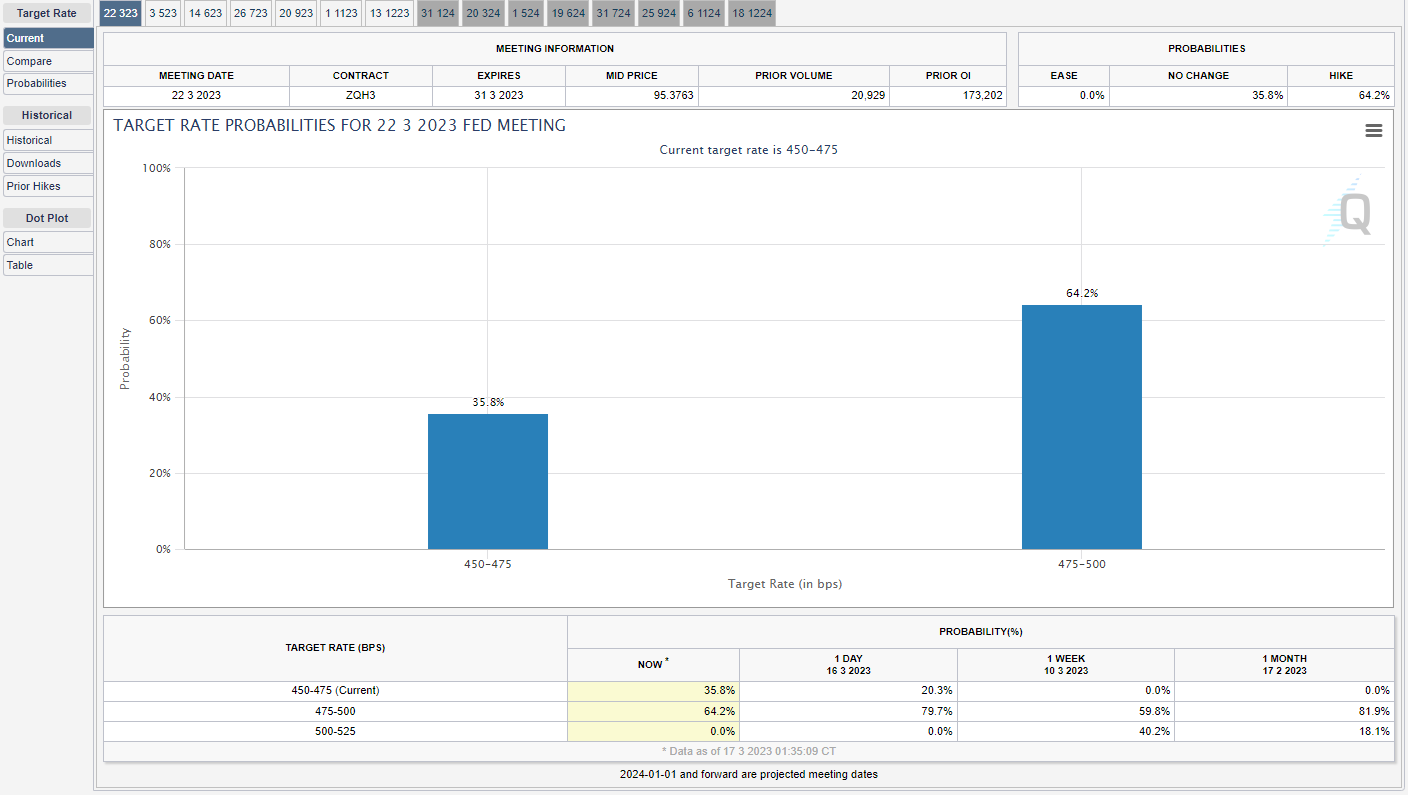1408x795 pixels.
Task: Click the projected meeting dates note
Action: click(x=749, y=774)
